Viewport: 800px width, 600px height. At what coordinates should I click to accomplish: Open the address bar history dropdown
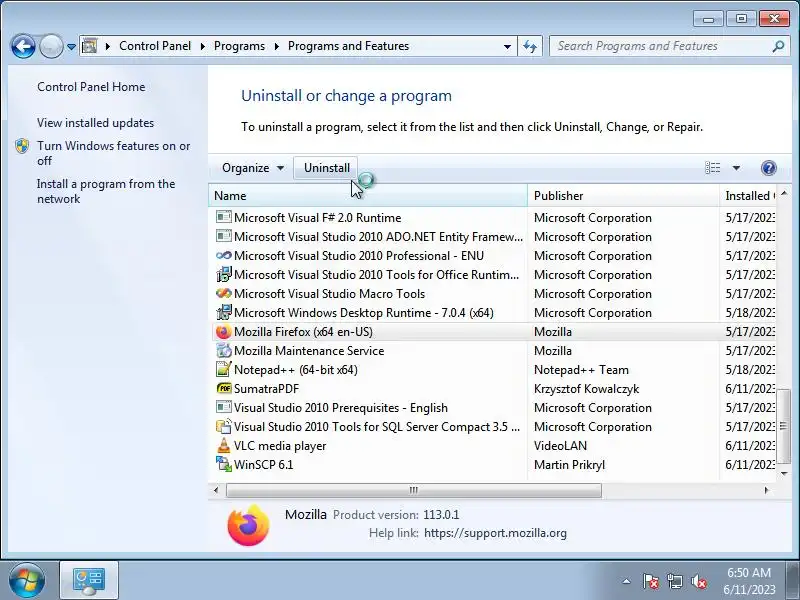[x=507, y=46]
